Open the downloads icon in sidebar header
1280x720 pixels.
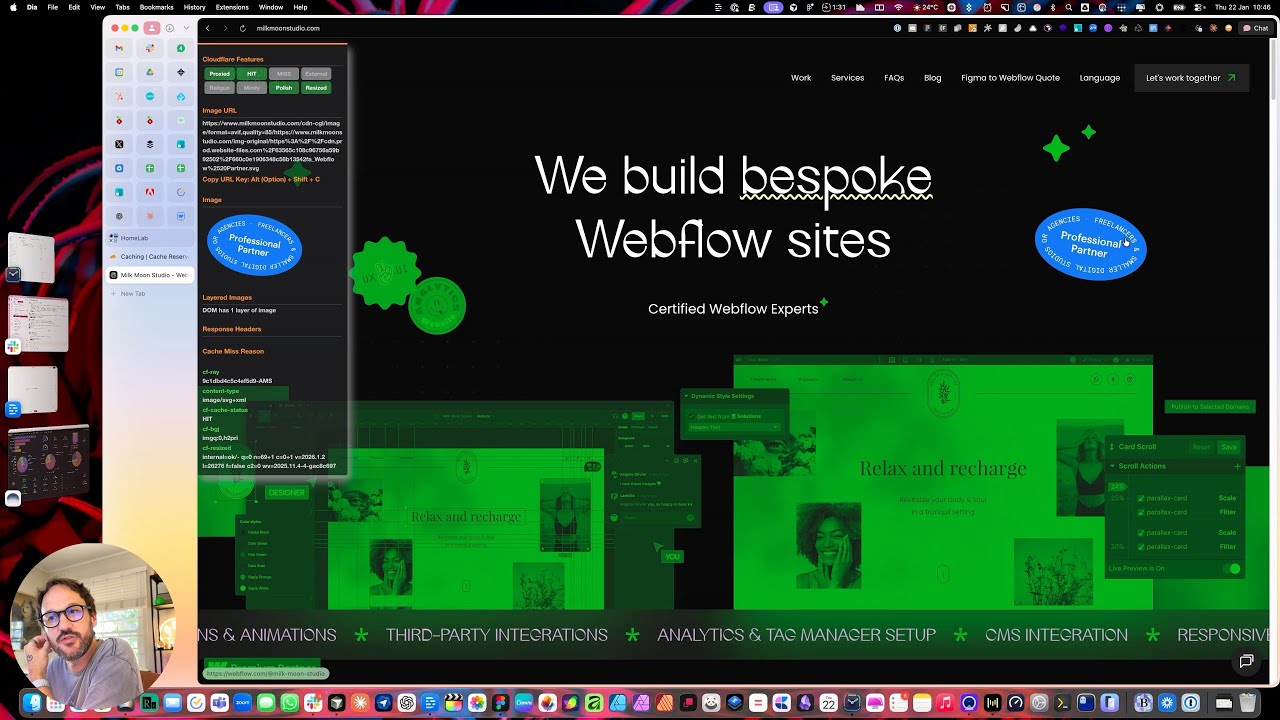click(x=170, y=28)
